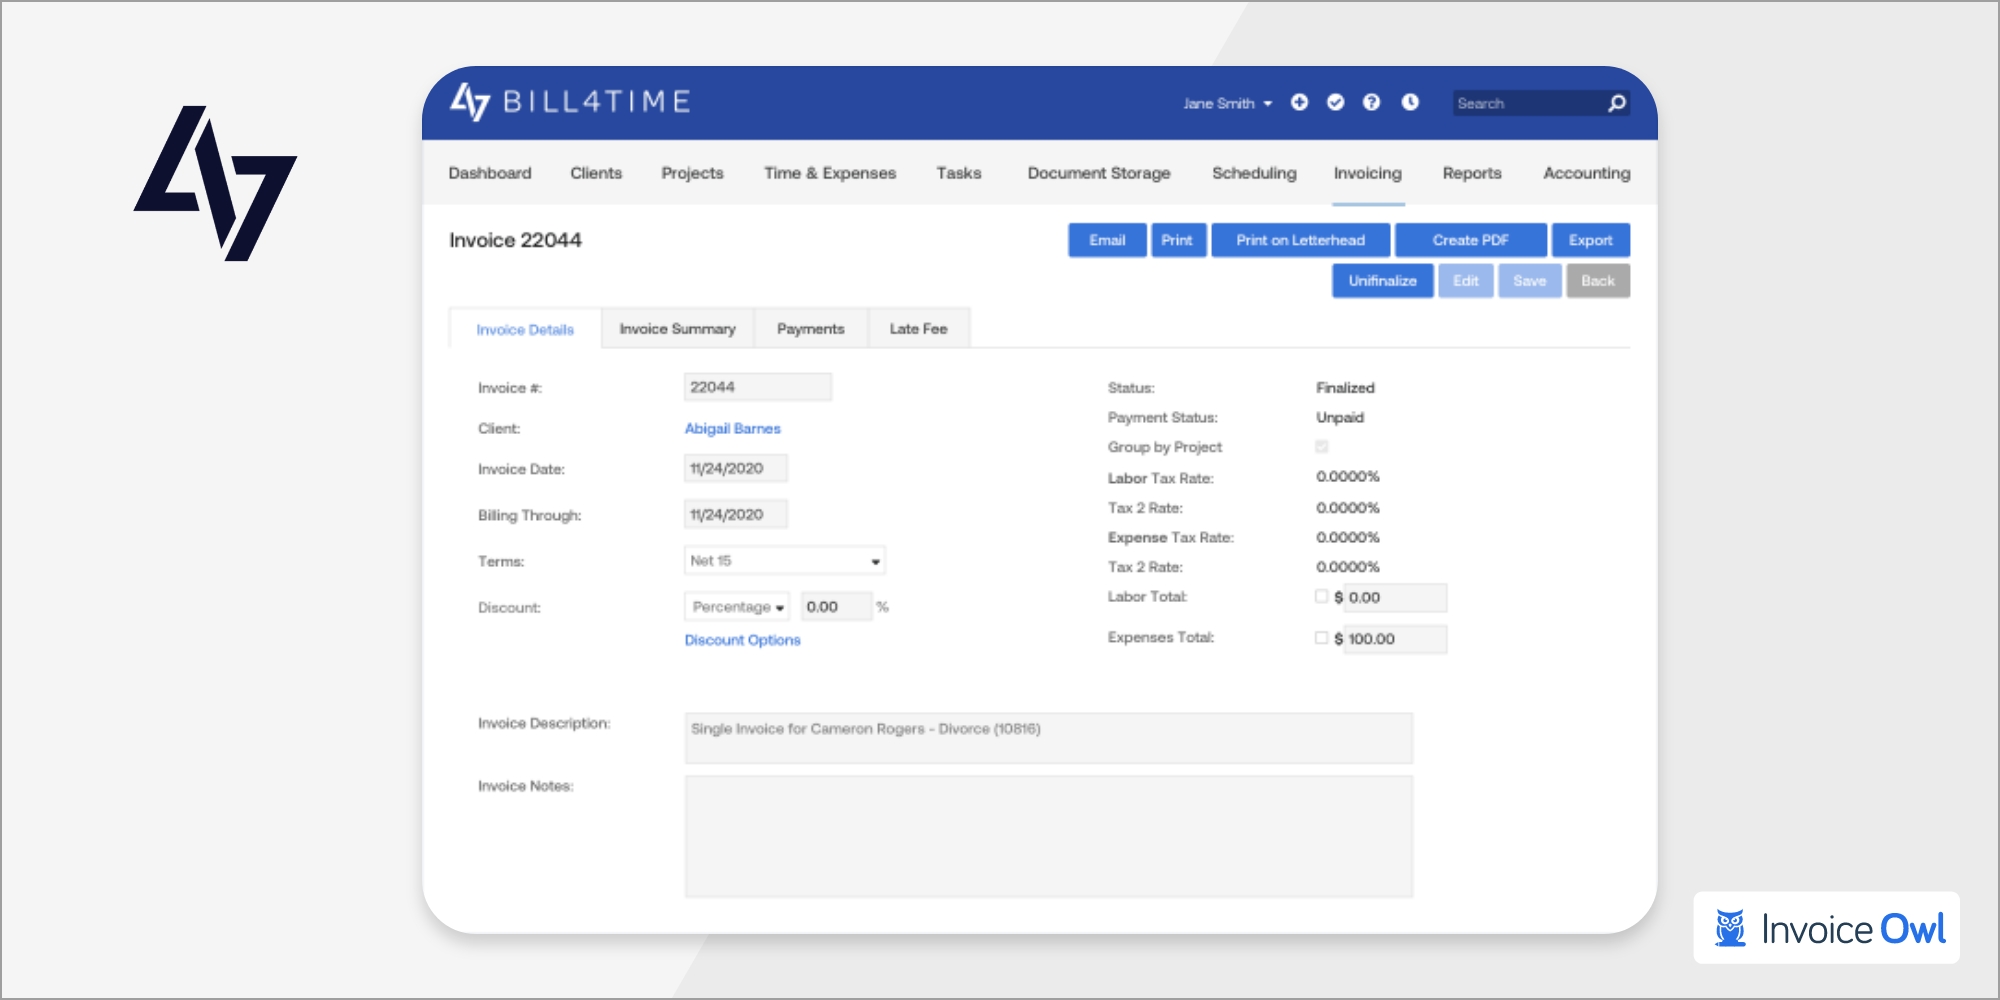Click the Invoice Date field
Screen dimensions: 2000x1000
click(x=736, y=468)
